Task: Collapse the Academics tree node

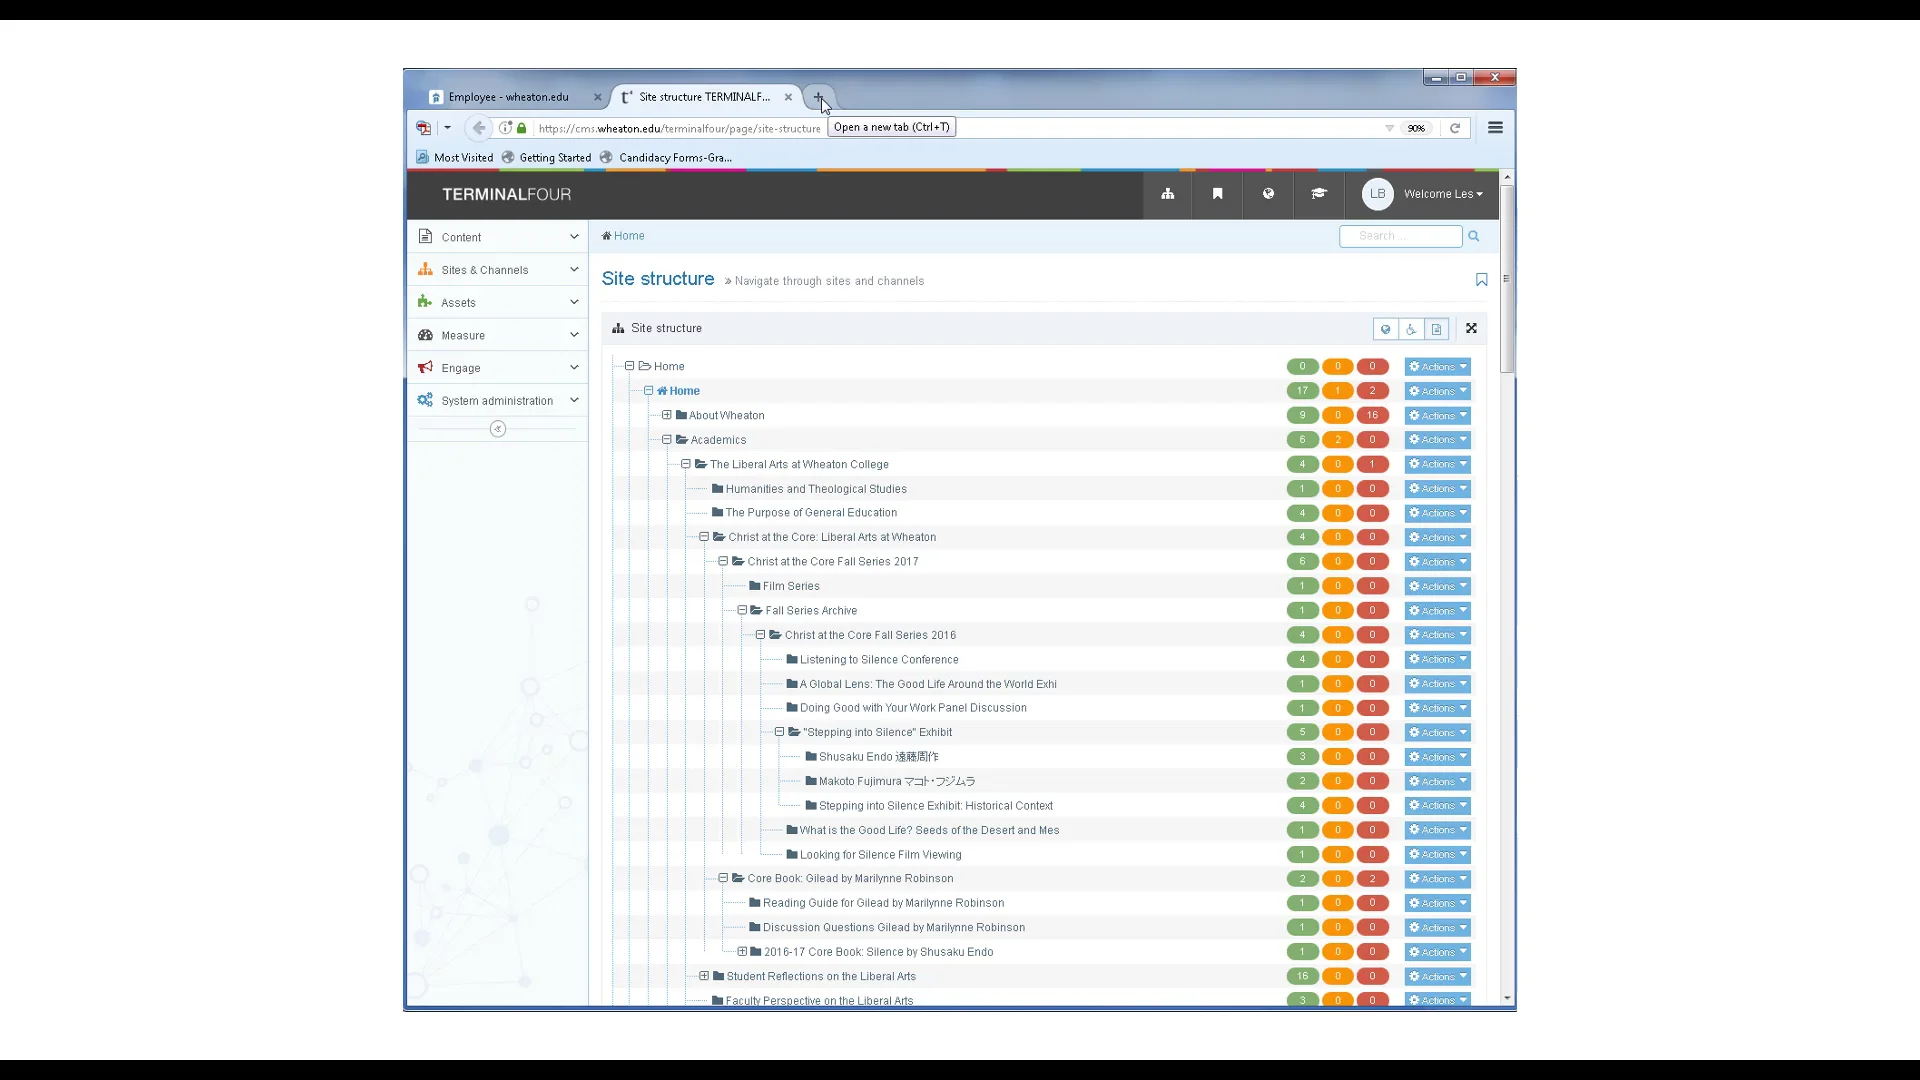Action: click(x=666, y=439)
